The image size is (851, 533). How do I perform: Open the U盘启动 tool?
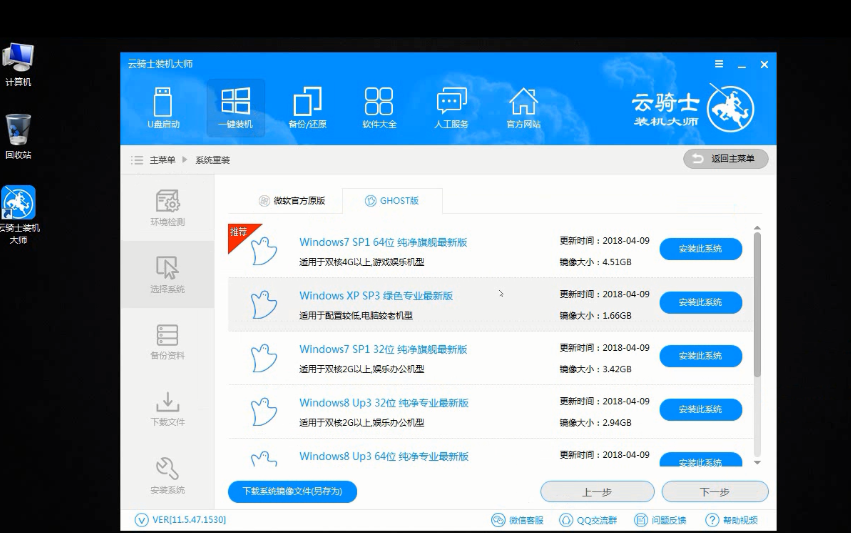point(163,108)
